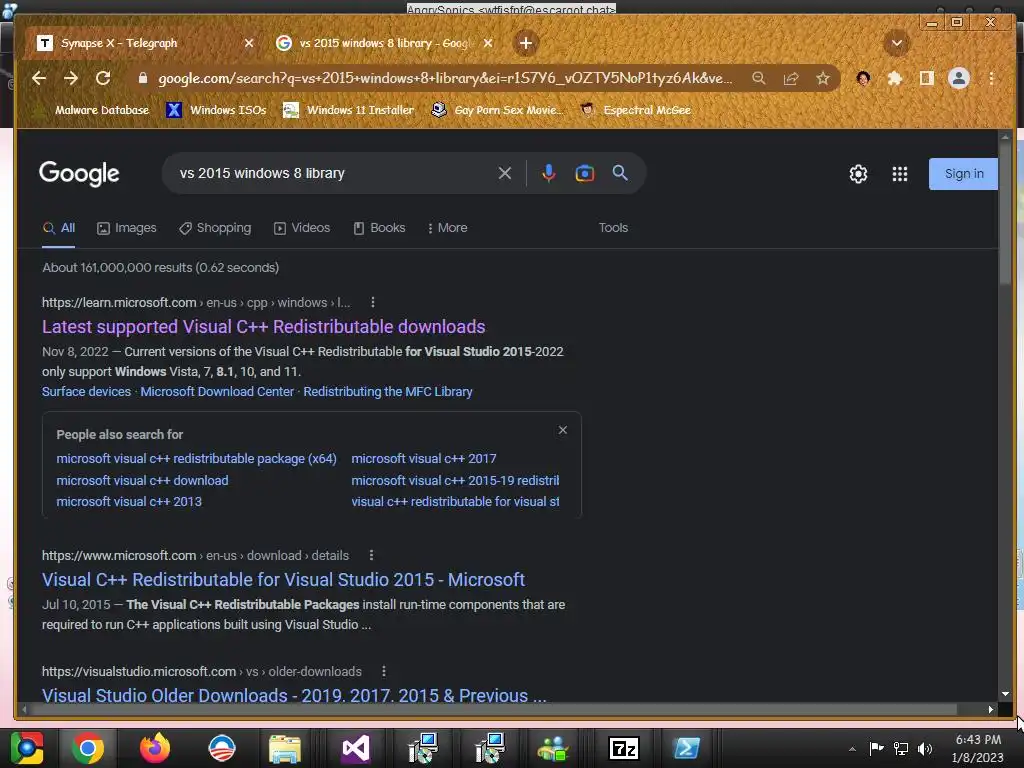Go to the Google home logo
This screenshot has height=768, width=1024.
click(x=79, y=174)
